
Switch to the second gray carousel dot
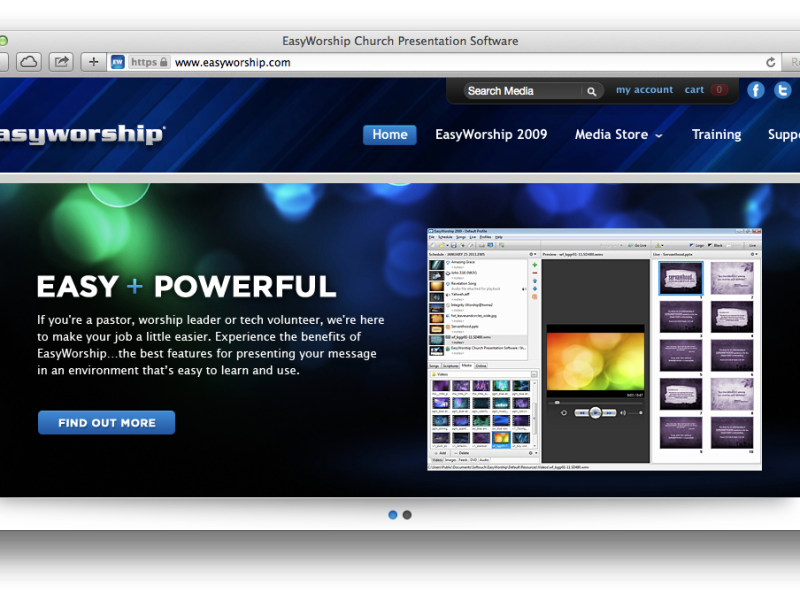pyautogui.click(x=407, y=515)
